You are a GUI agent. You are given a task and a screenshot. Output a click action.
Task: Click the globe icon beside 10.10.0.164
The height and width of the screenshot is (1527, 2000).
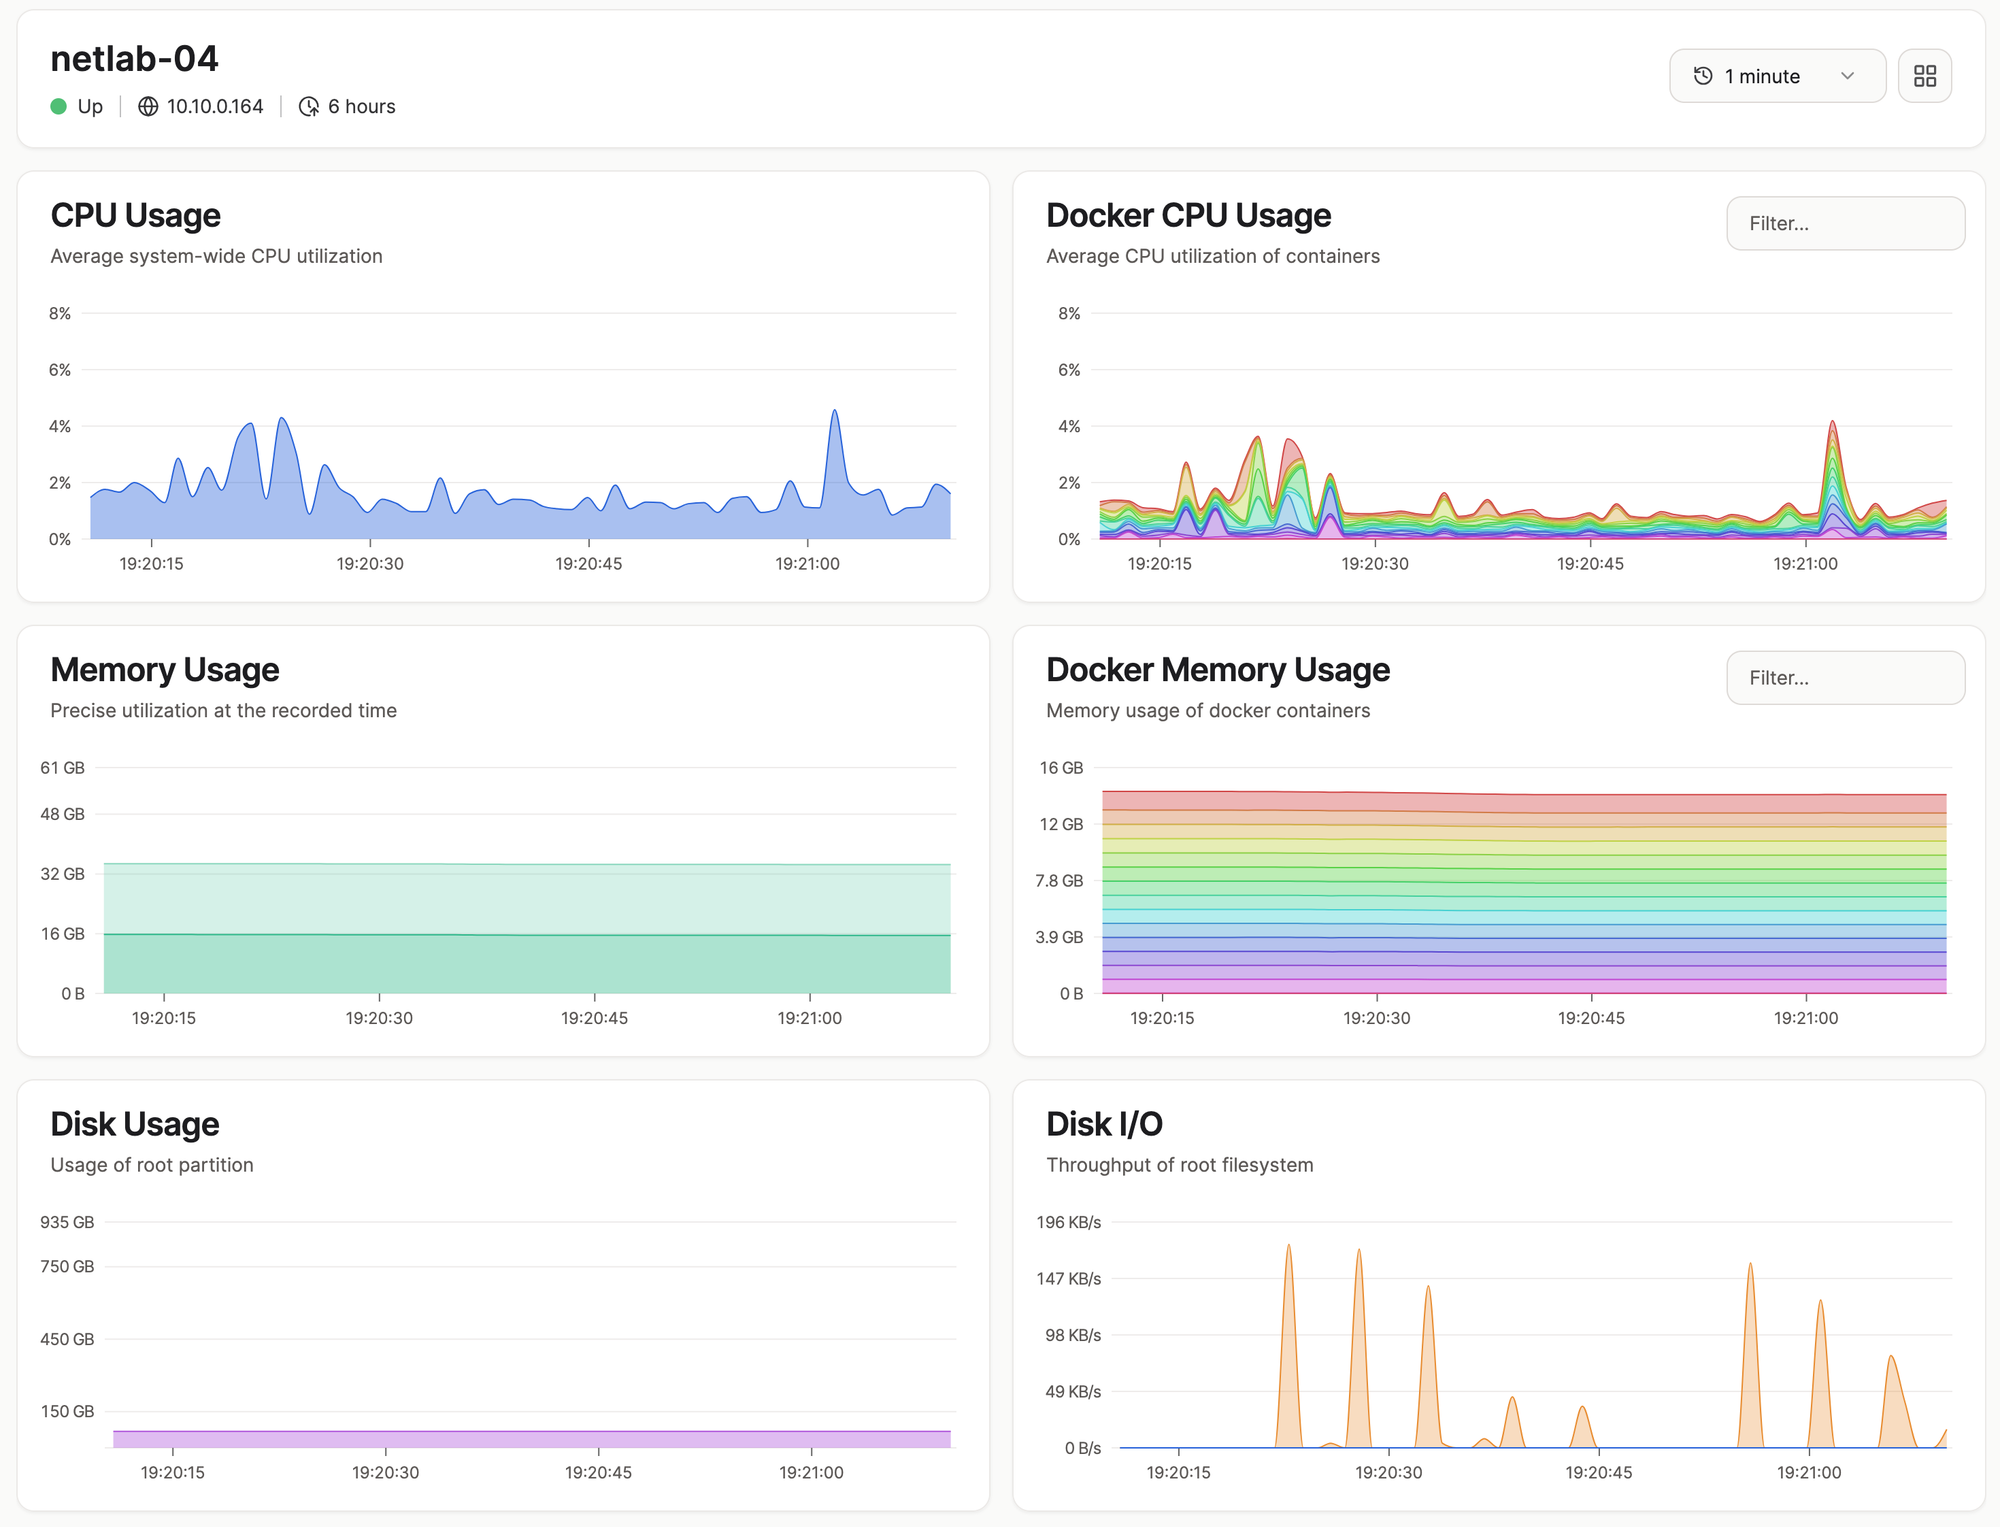click(148, 106)
